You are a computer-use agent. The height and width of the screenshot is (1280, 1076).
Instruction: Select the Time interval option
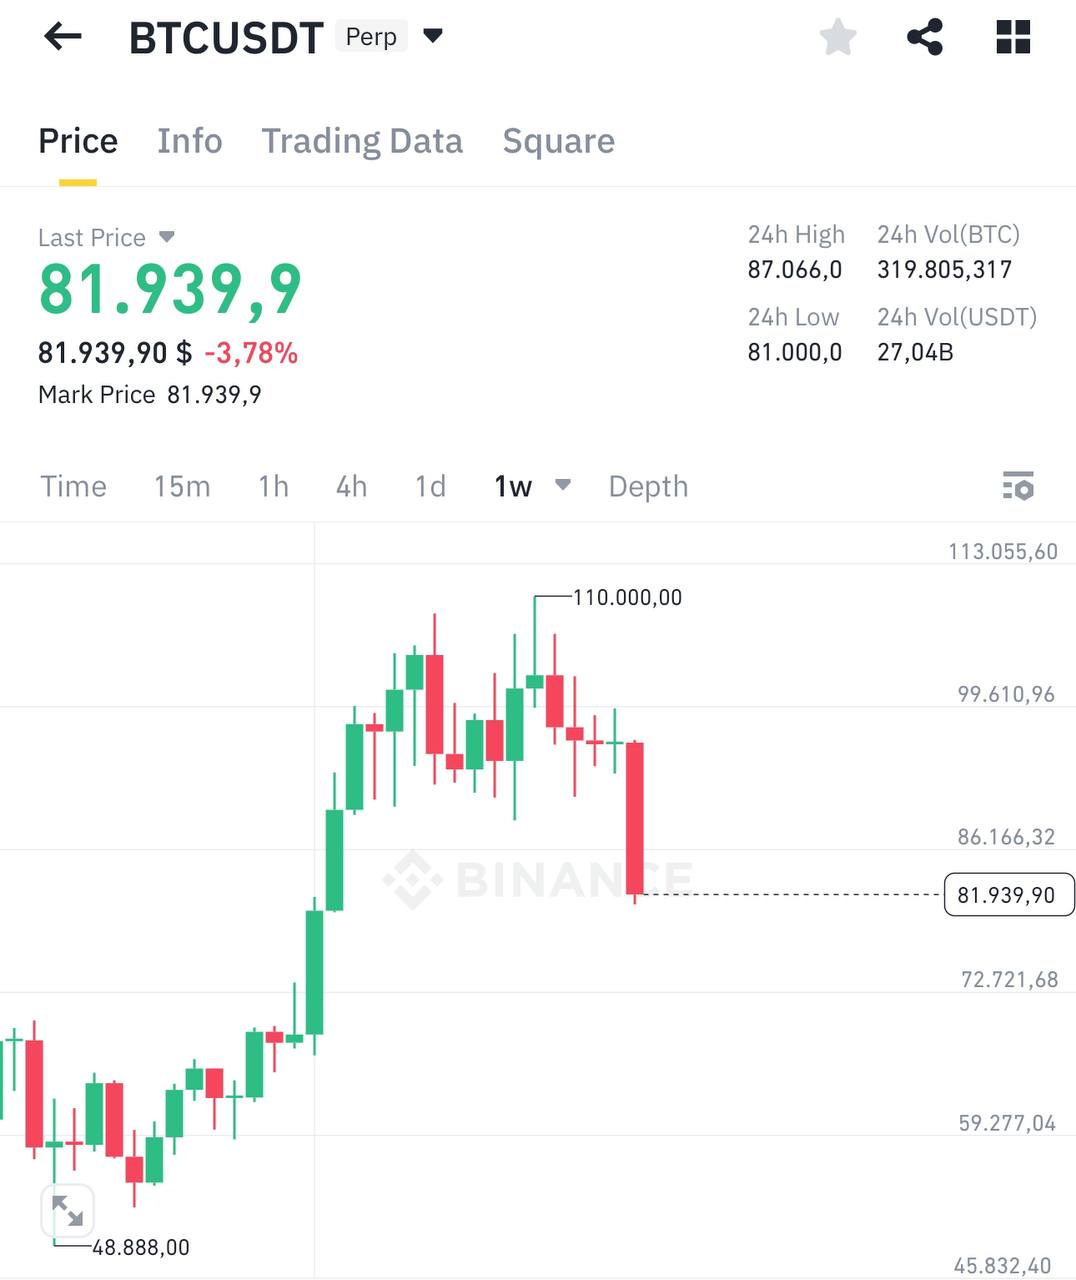pyautogui.click(x=73, y=487)
